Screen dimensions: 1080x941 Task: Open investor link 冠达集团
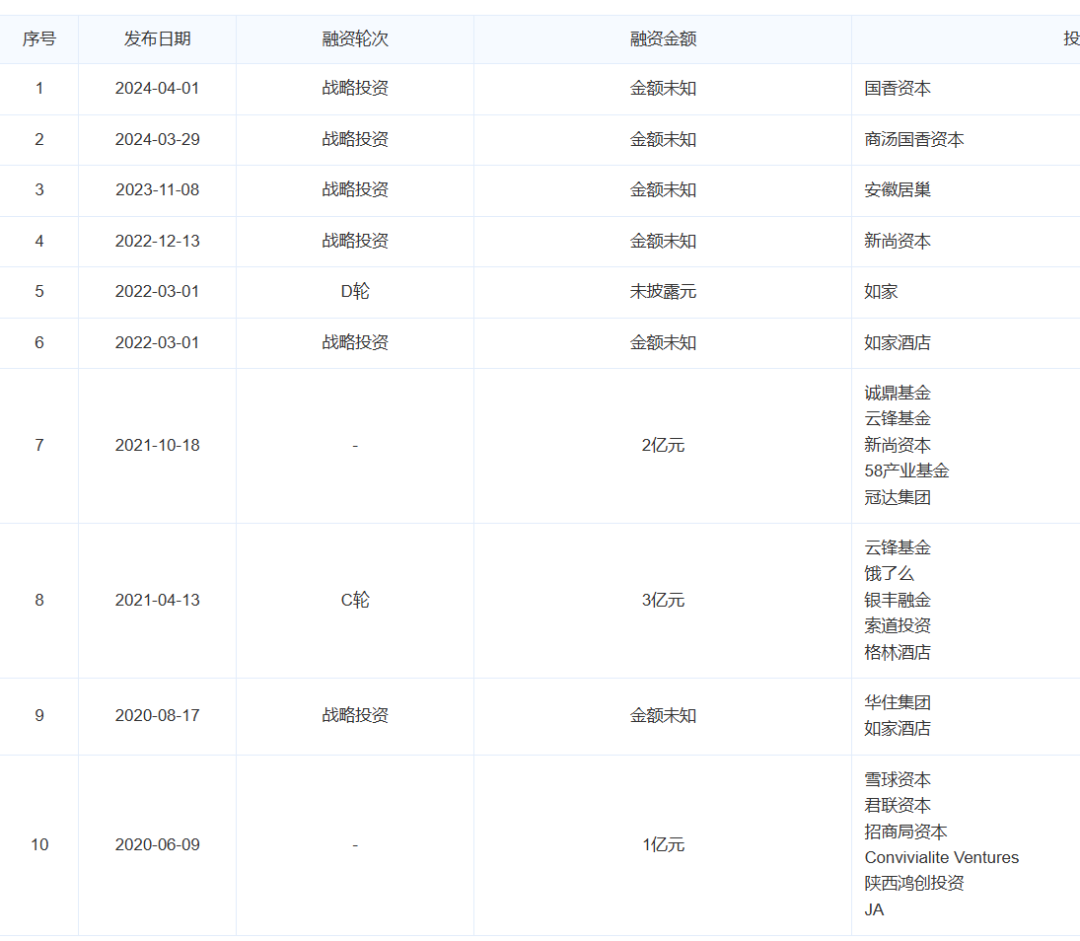(x=897, y=497)
